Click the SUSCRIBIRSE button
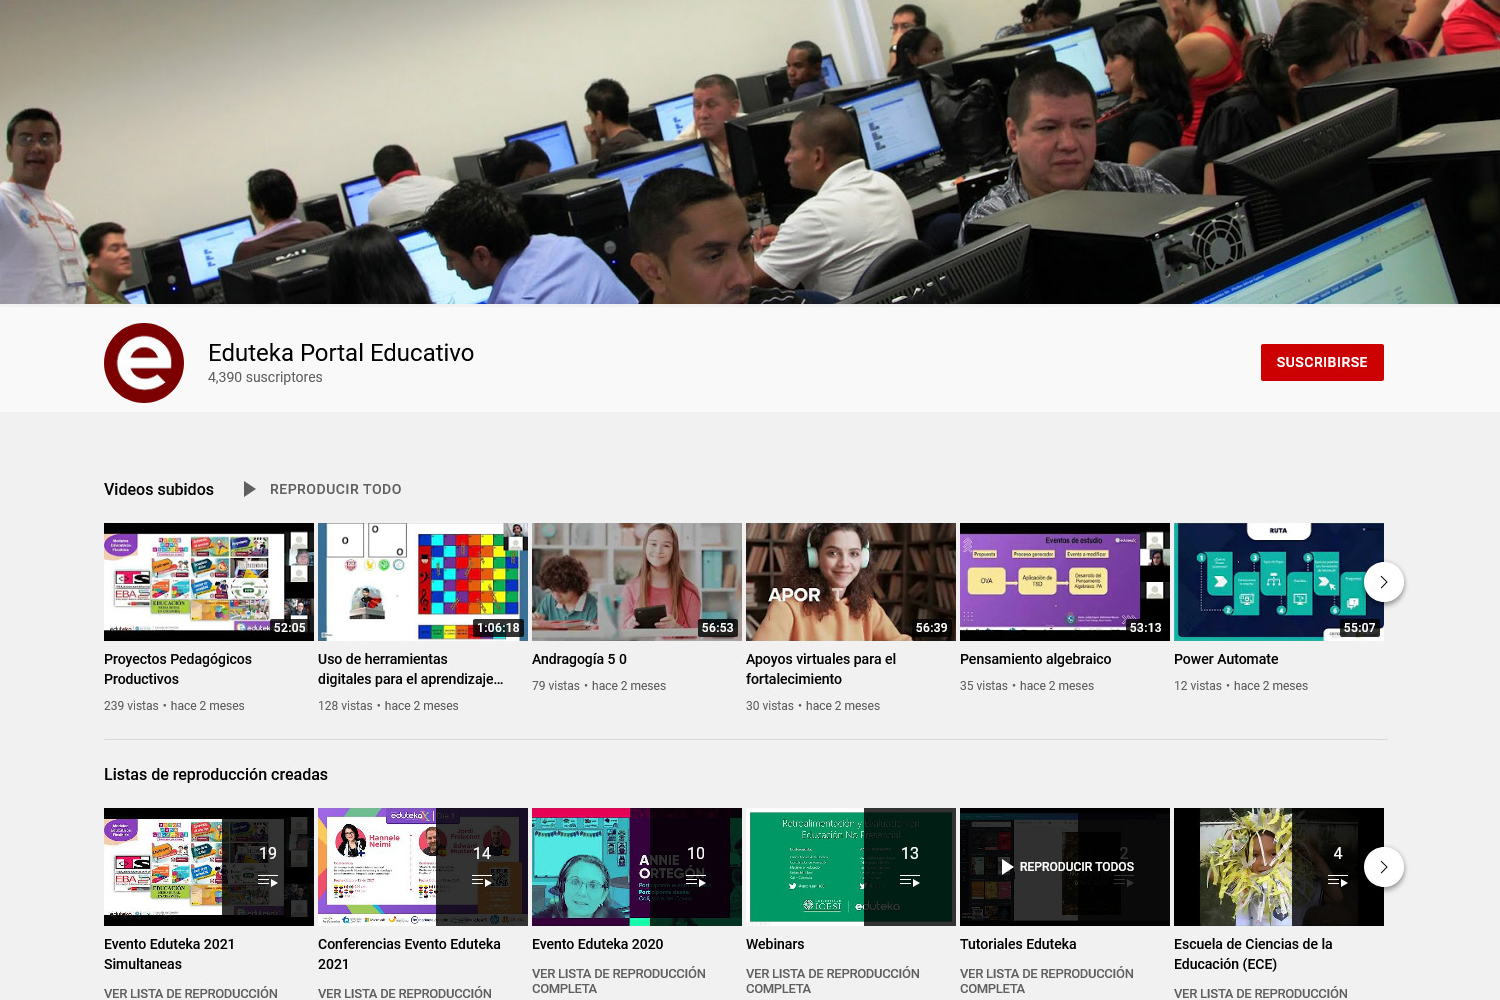1500x1000 pixels. click(x=1322, y=362)
